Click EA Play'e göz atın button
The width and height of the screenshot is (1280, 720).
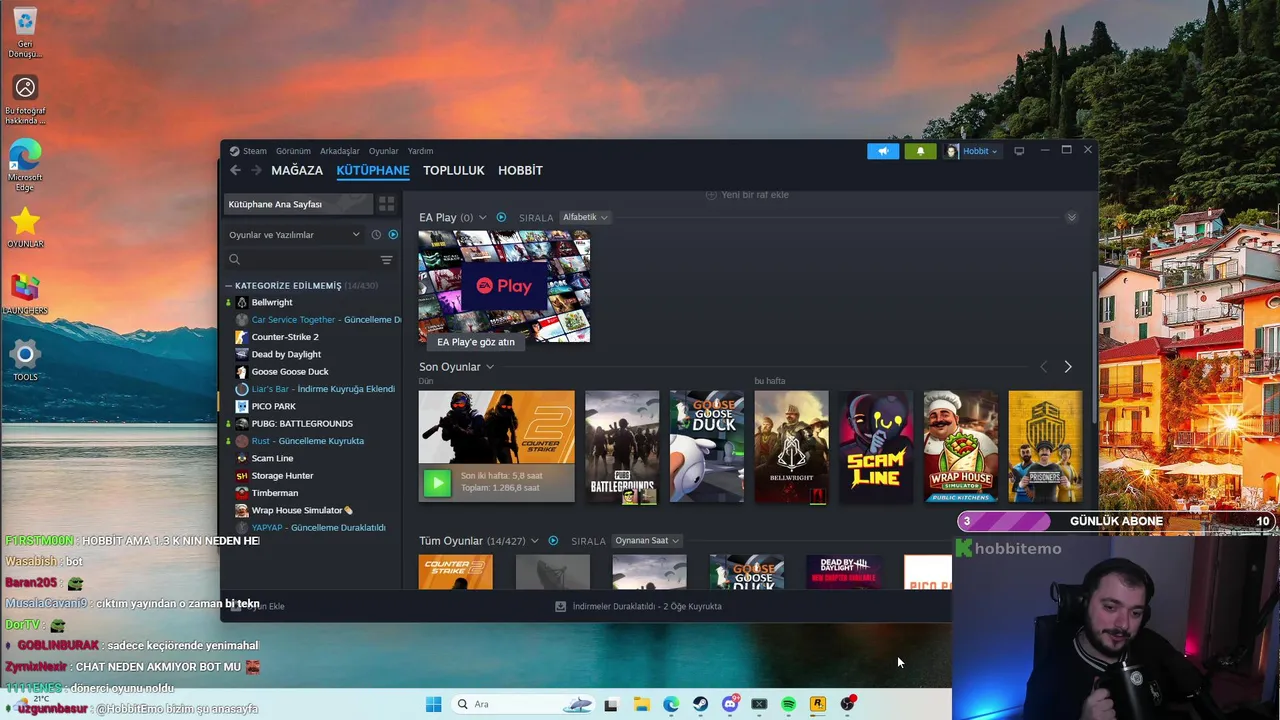[x=476, y=342]
